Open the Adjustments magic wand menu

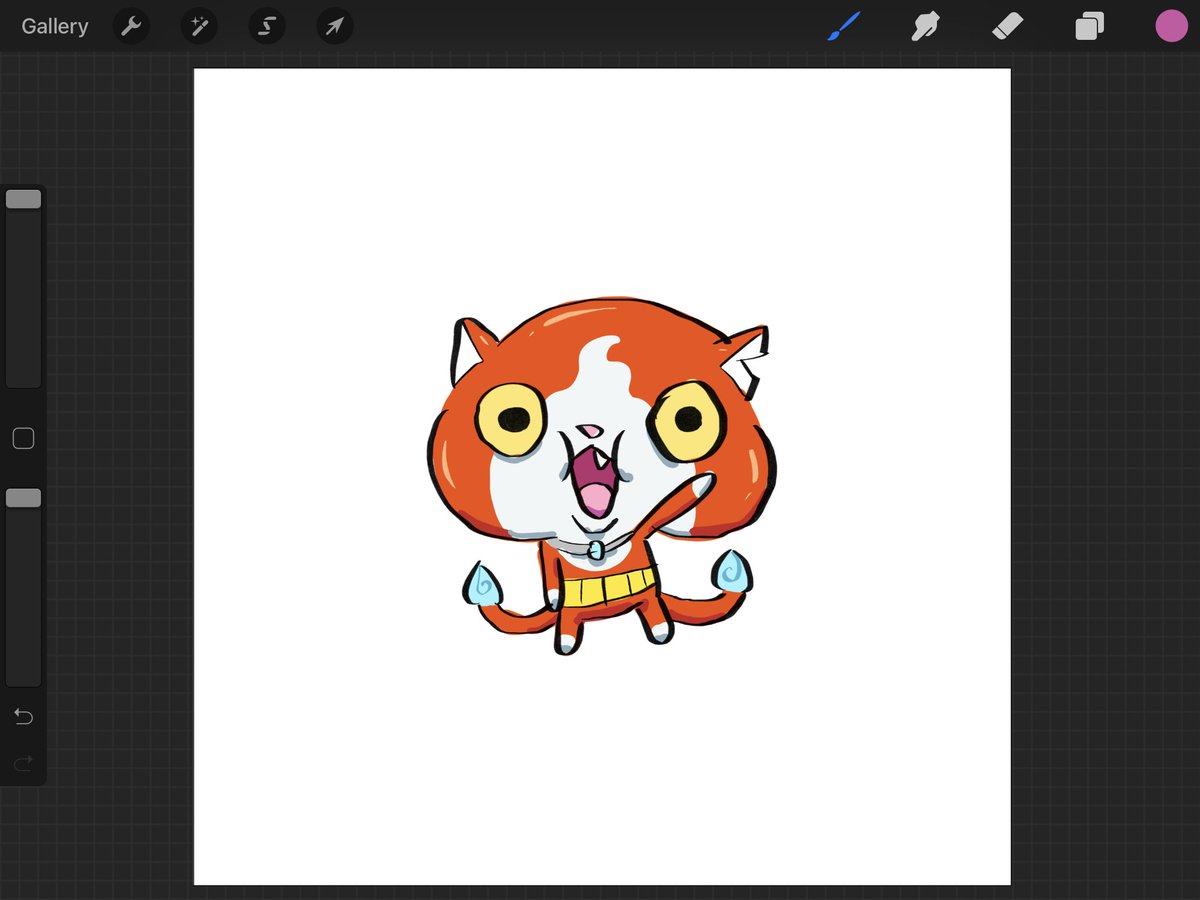tap(199, 26)
